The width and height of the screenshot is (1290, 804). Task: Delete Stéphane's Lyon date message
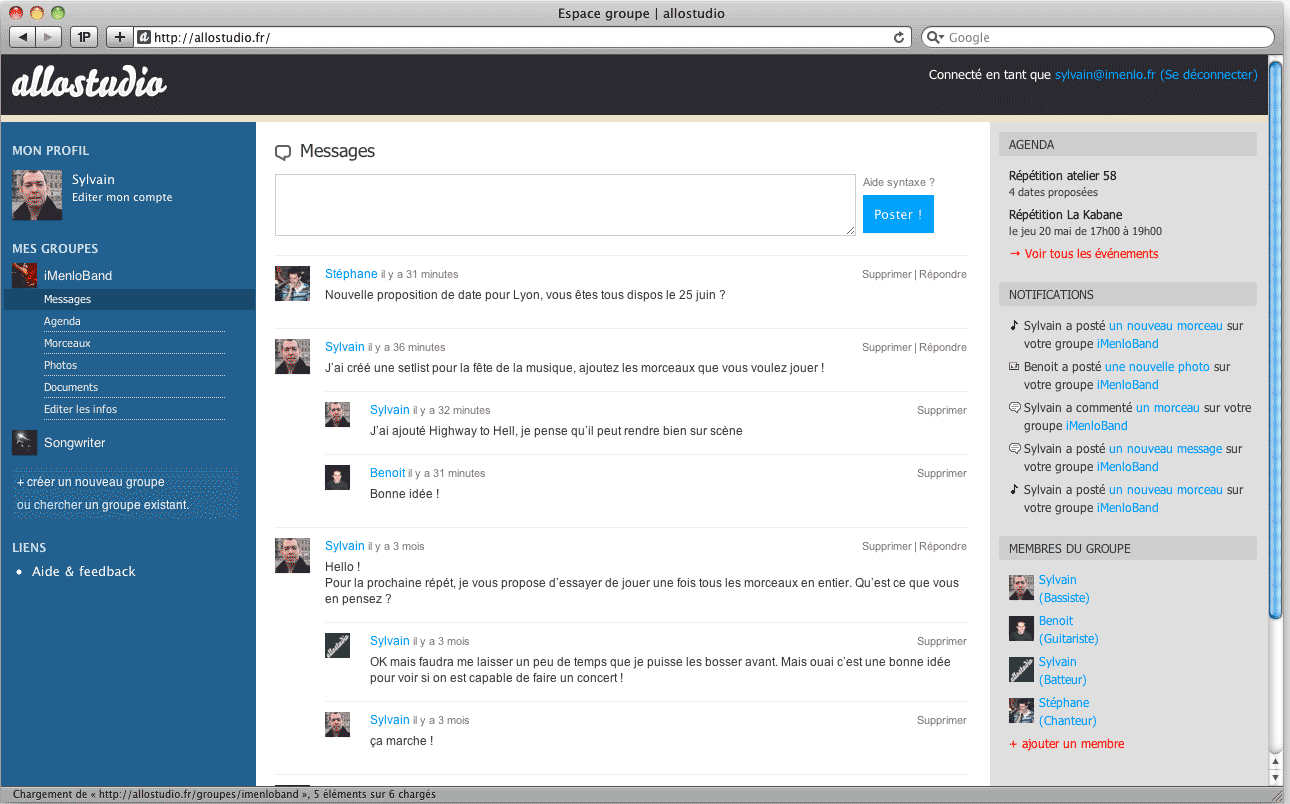pos(887,274)
